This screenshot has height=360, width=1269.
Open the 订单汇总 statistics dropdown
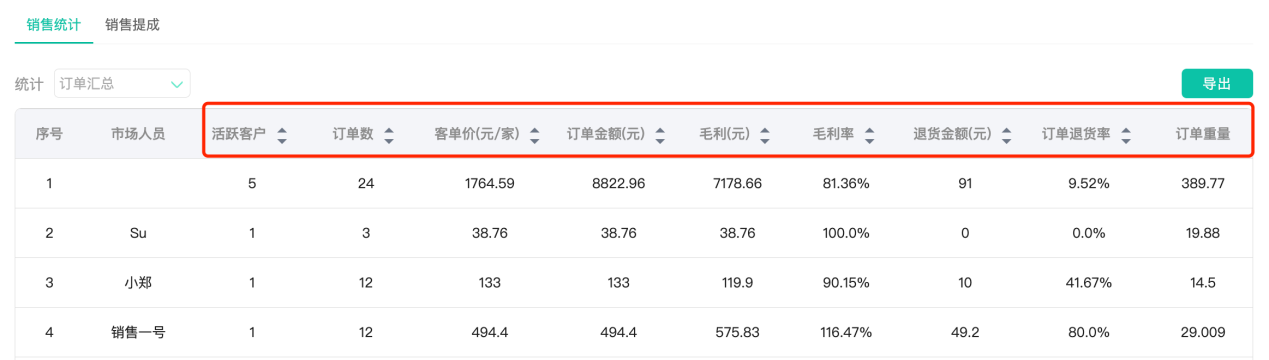[x=121, y=84]
